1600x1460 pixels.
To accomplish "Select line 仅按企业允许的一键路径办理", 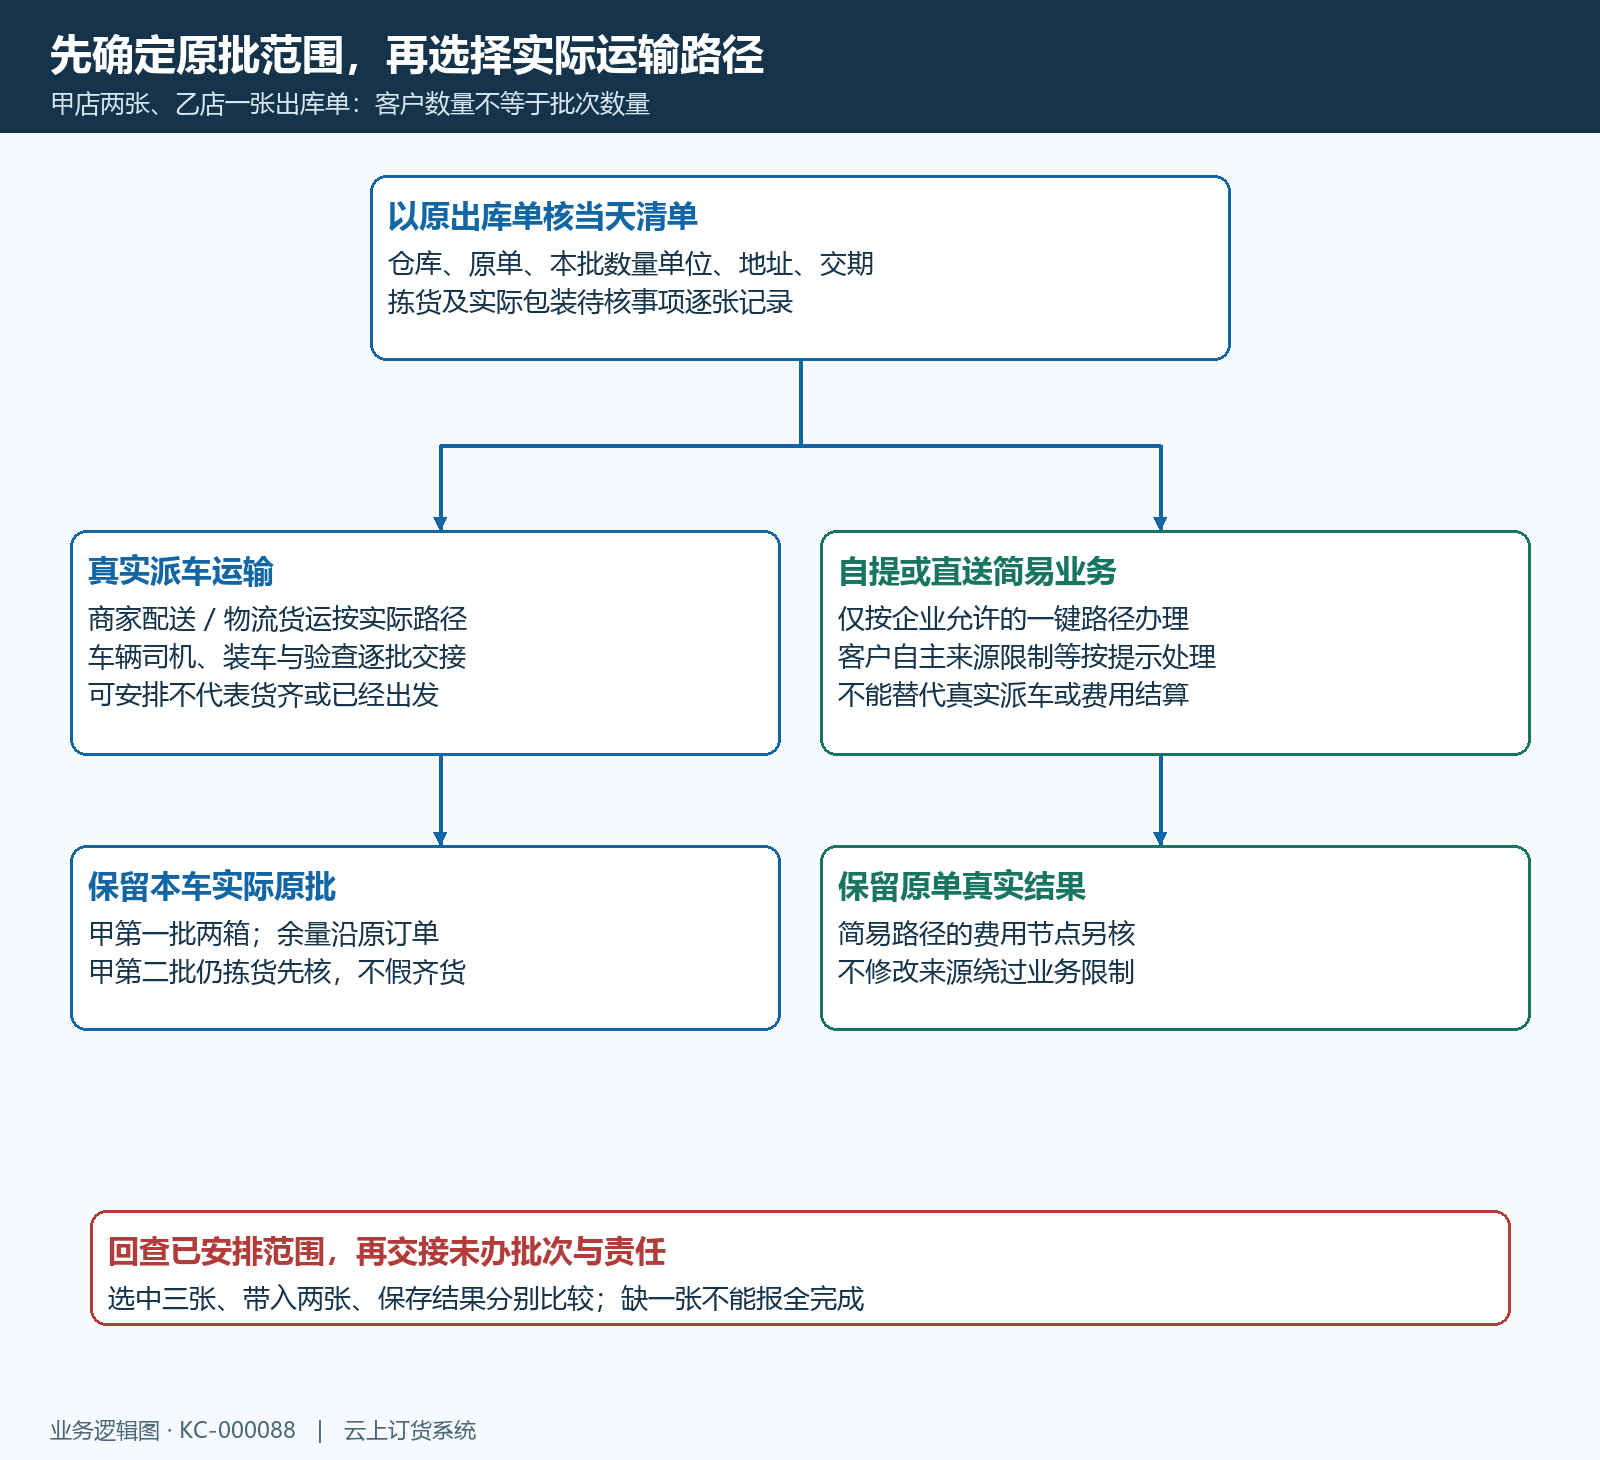I will 1014,619.
